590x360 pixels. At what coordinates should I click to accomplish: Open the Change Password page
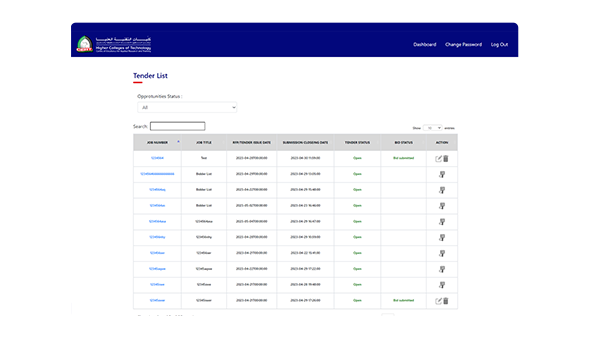(464, 44)
